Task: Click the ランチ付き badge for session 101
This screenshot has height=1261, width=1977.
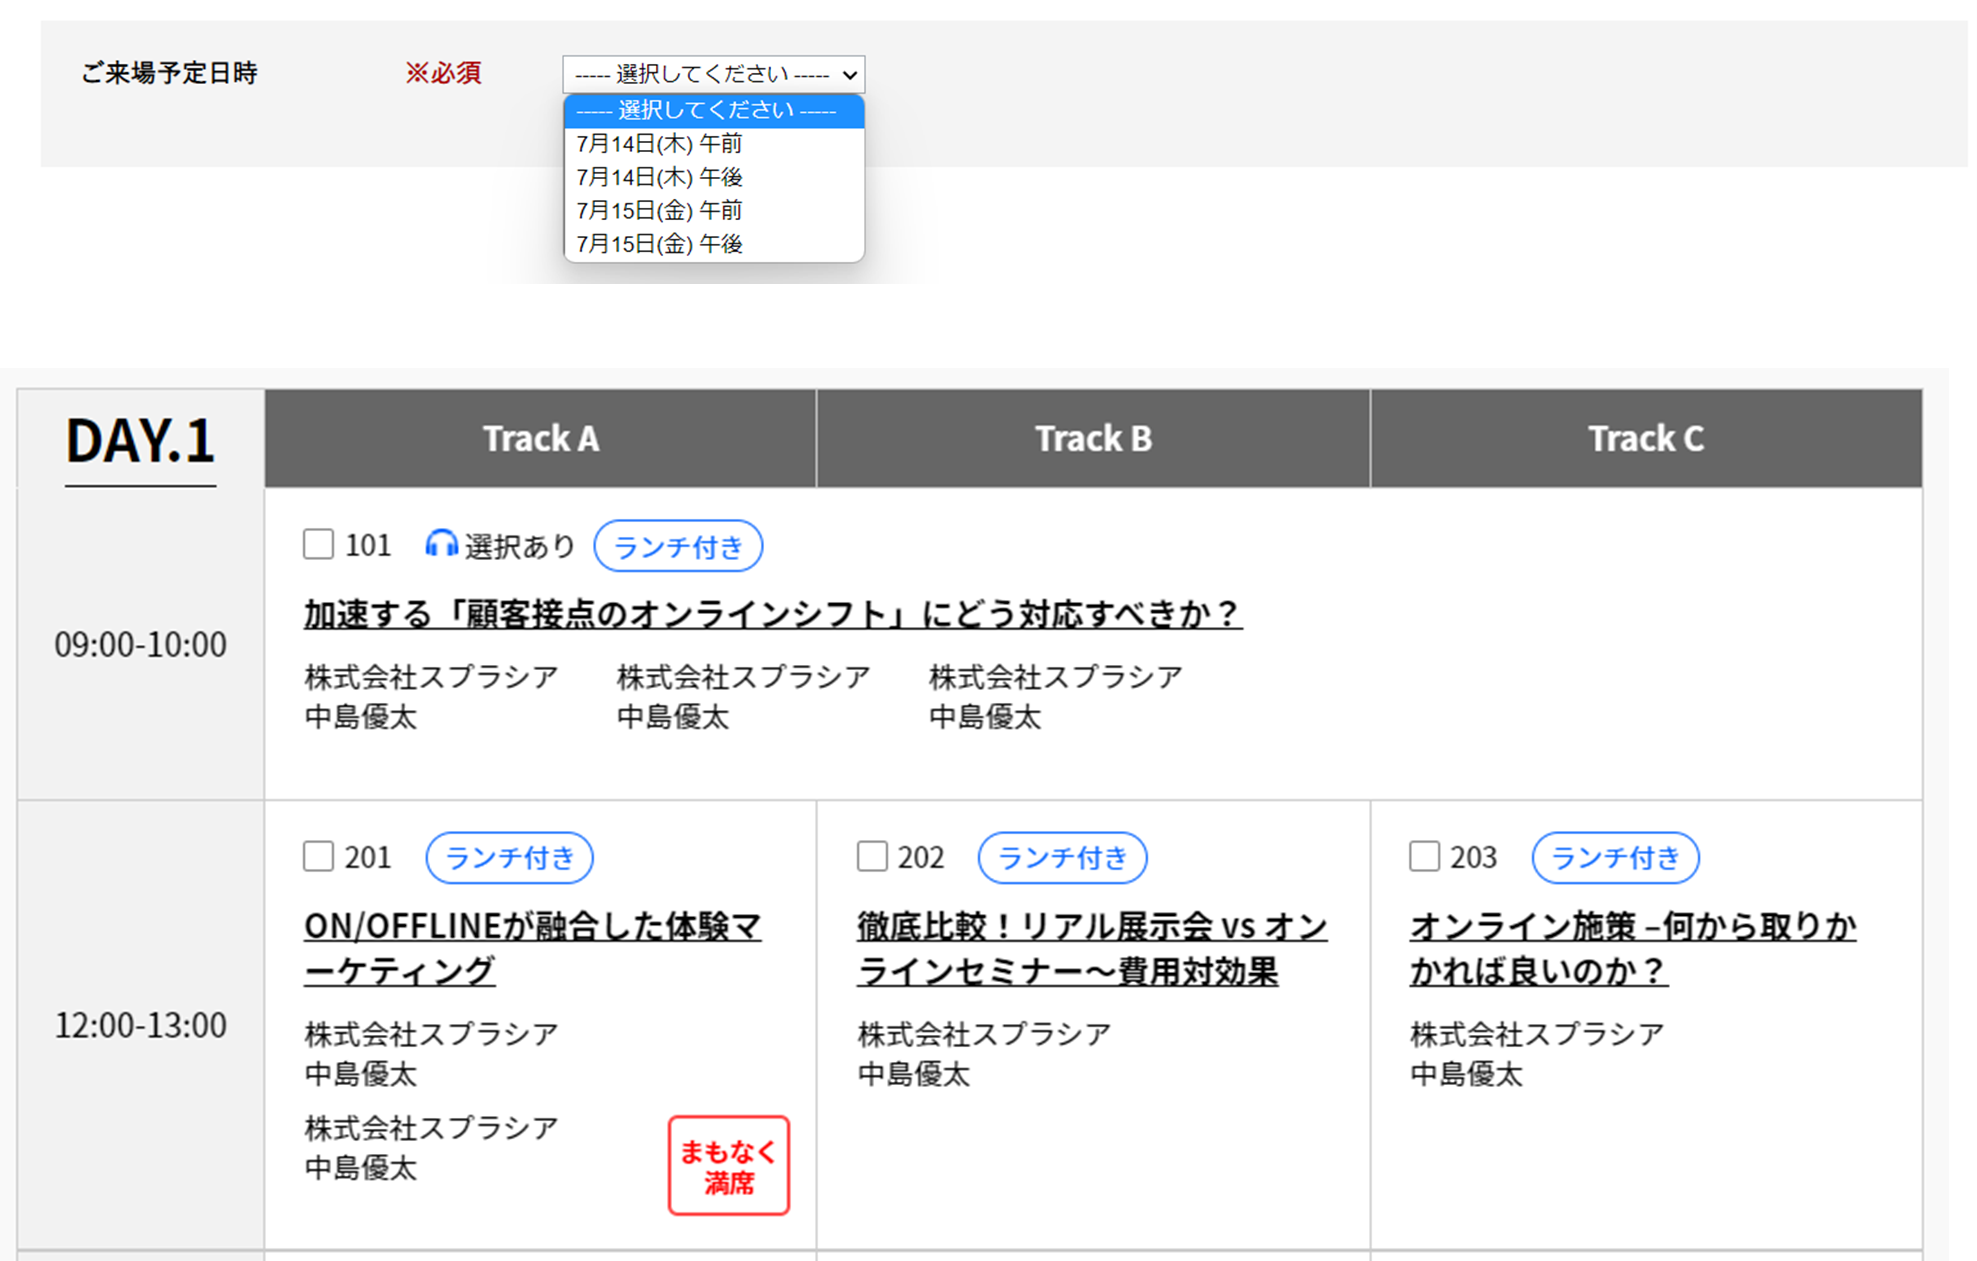Action: [678, 545]
